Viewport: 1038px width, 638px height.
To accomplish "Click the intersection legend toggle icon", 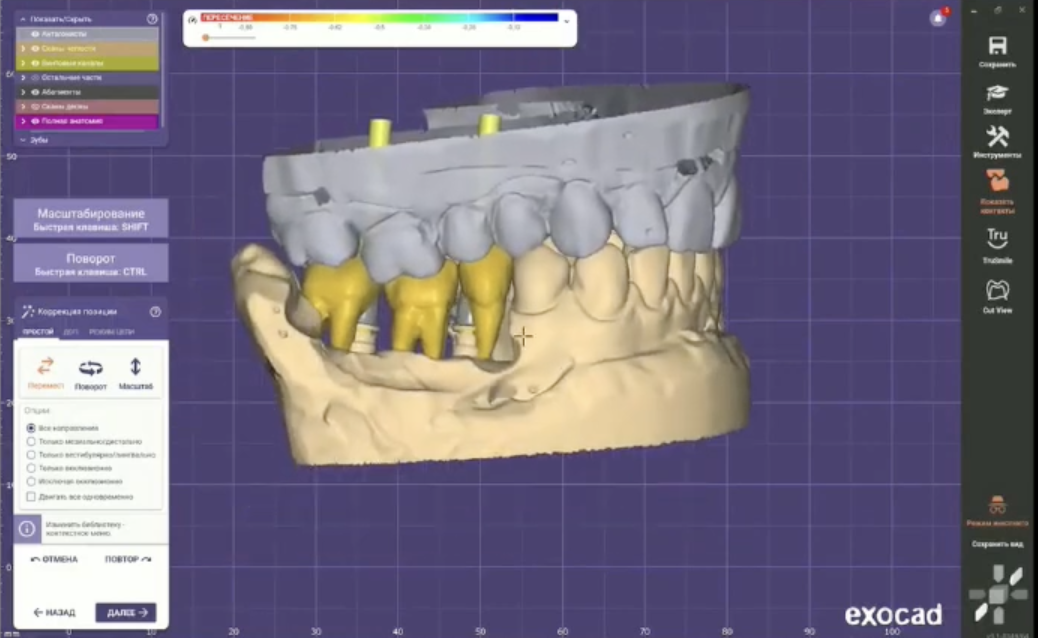I will click(193, 20).
